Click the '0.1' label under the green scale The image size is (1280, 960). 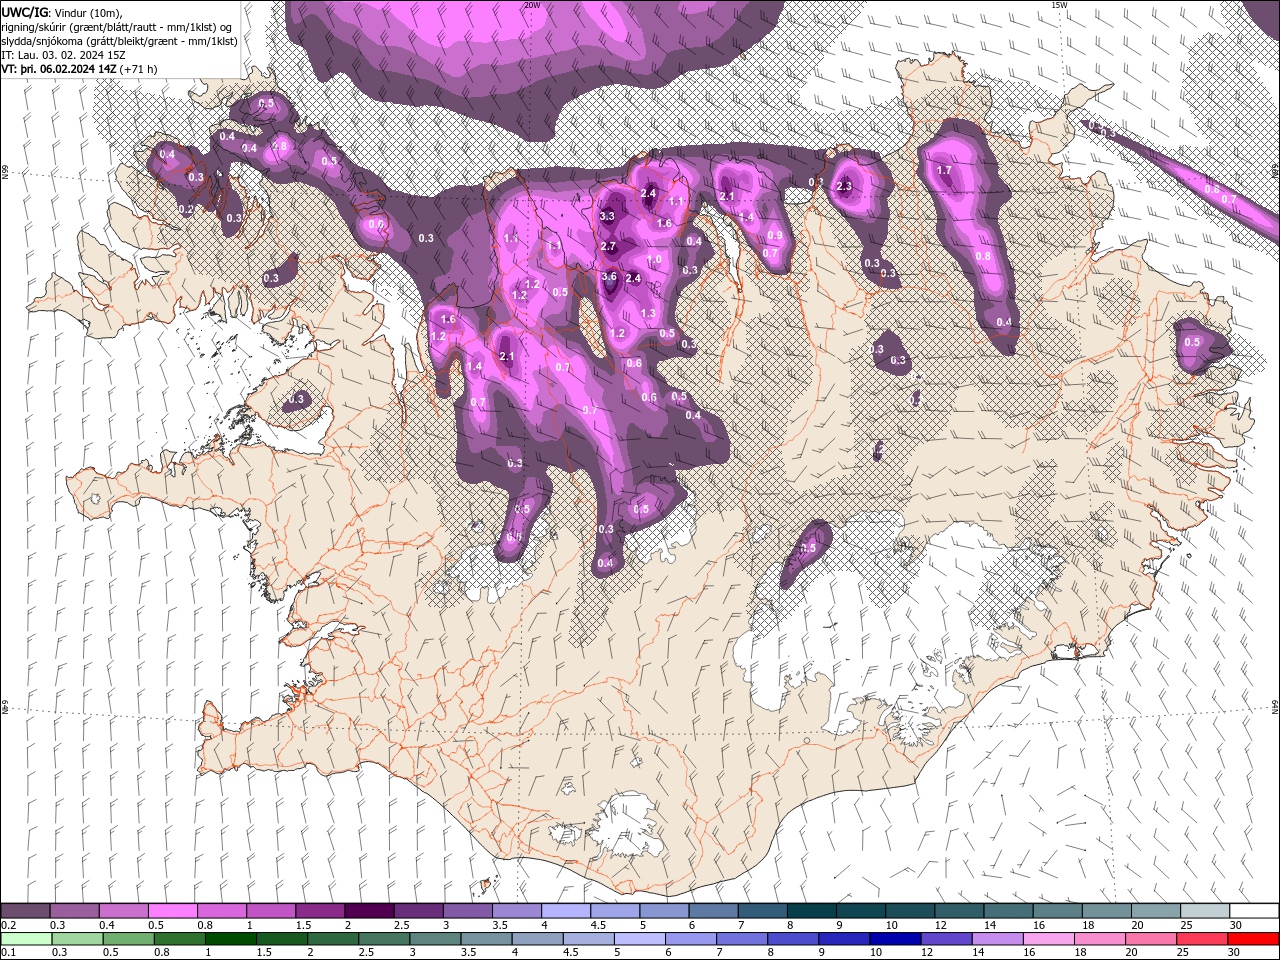[9, 953]
